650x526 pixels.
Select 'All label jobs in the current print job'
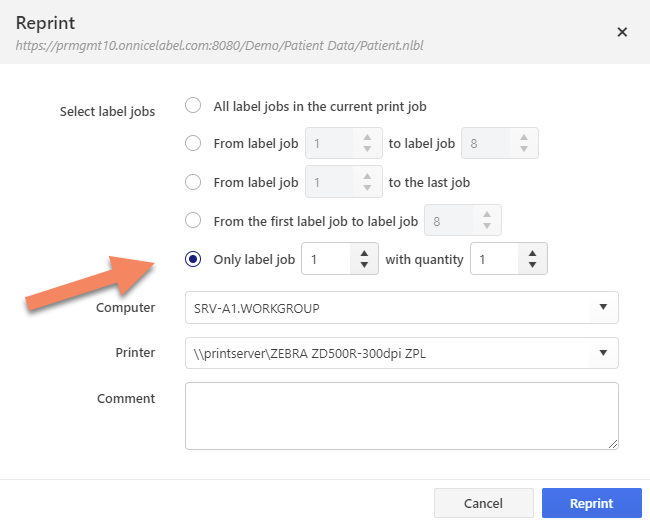click(x=193, y=105)
